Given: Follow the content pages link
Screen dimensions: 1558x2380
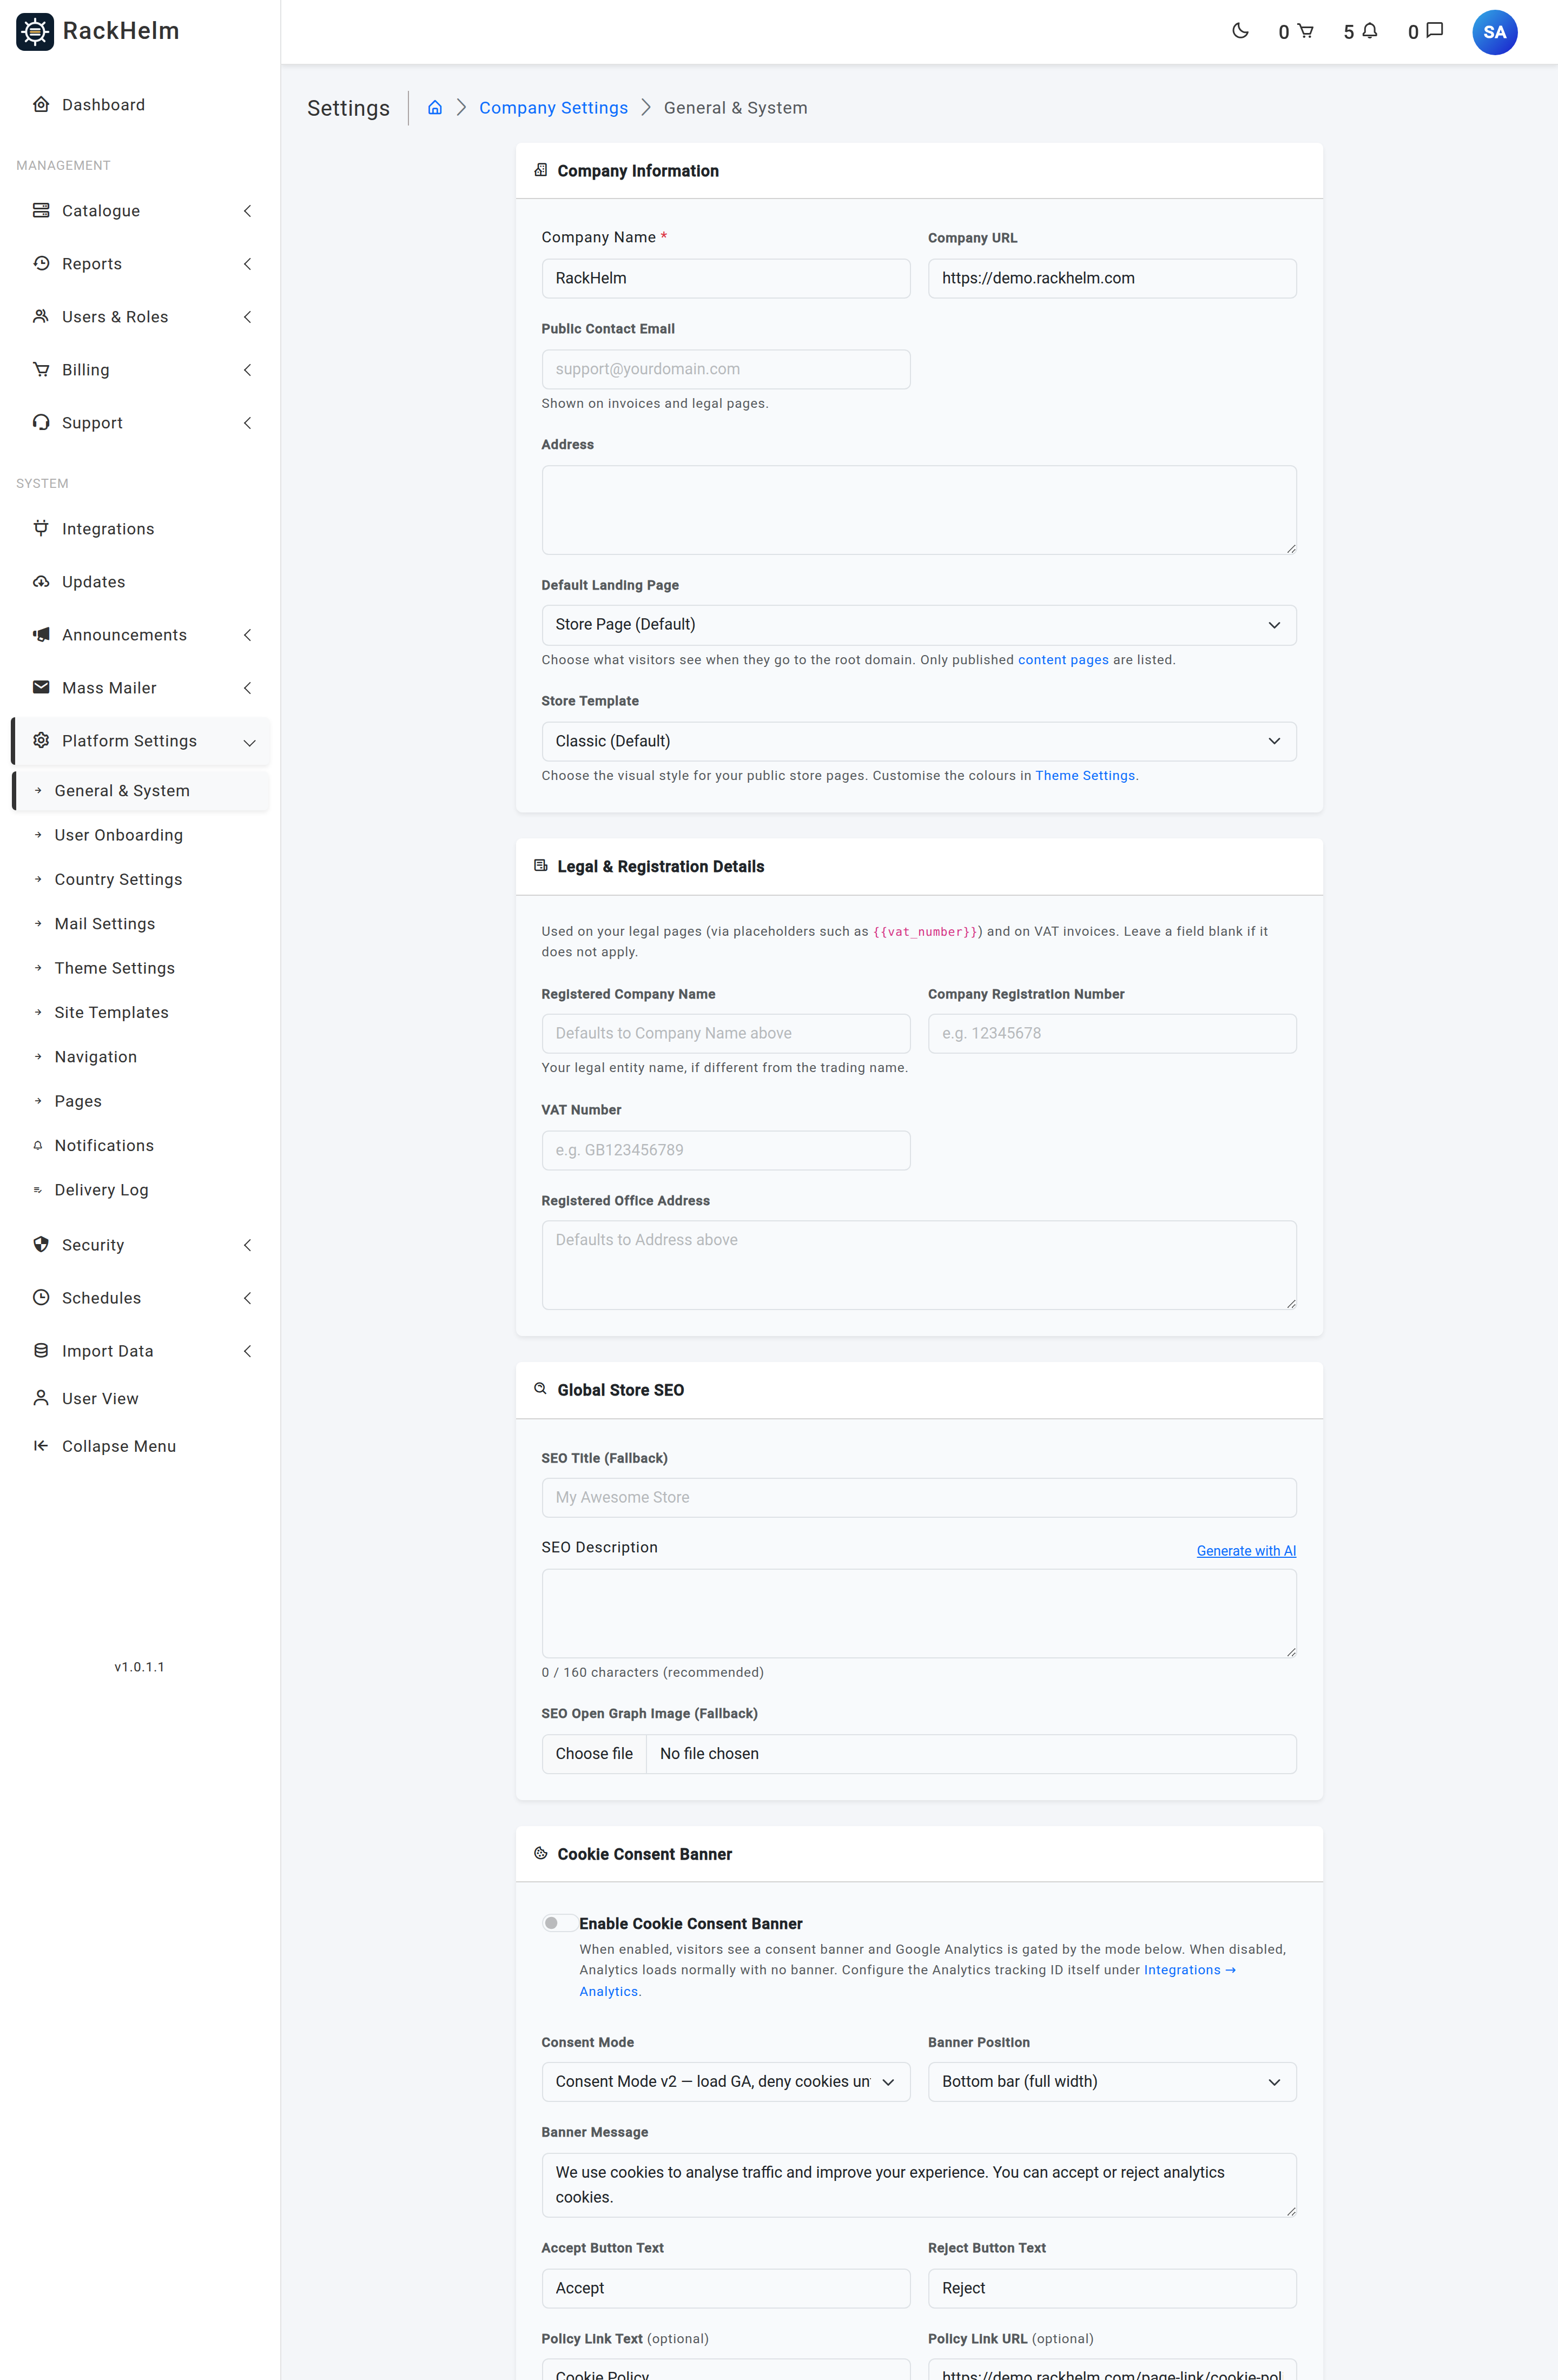Looking at the screenshot, I should pos(1063,660).
